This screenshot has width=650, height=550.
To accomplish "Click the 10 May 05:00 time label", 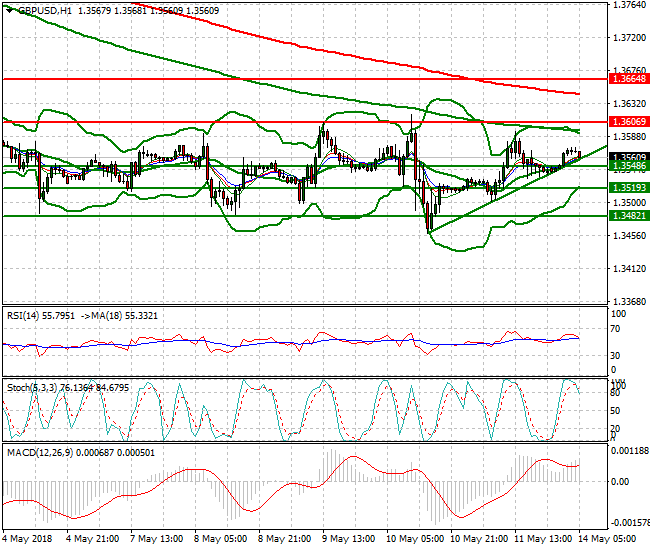I will click(x=415, y=539).
